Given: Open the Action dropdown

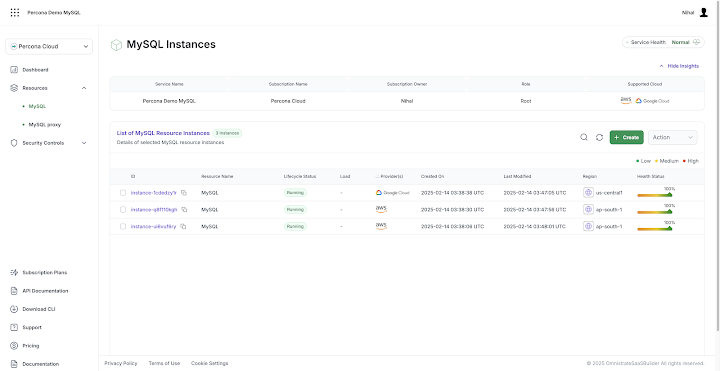Looking at the screenshot, I should coord(673,137).
